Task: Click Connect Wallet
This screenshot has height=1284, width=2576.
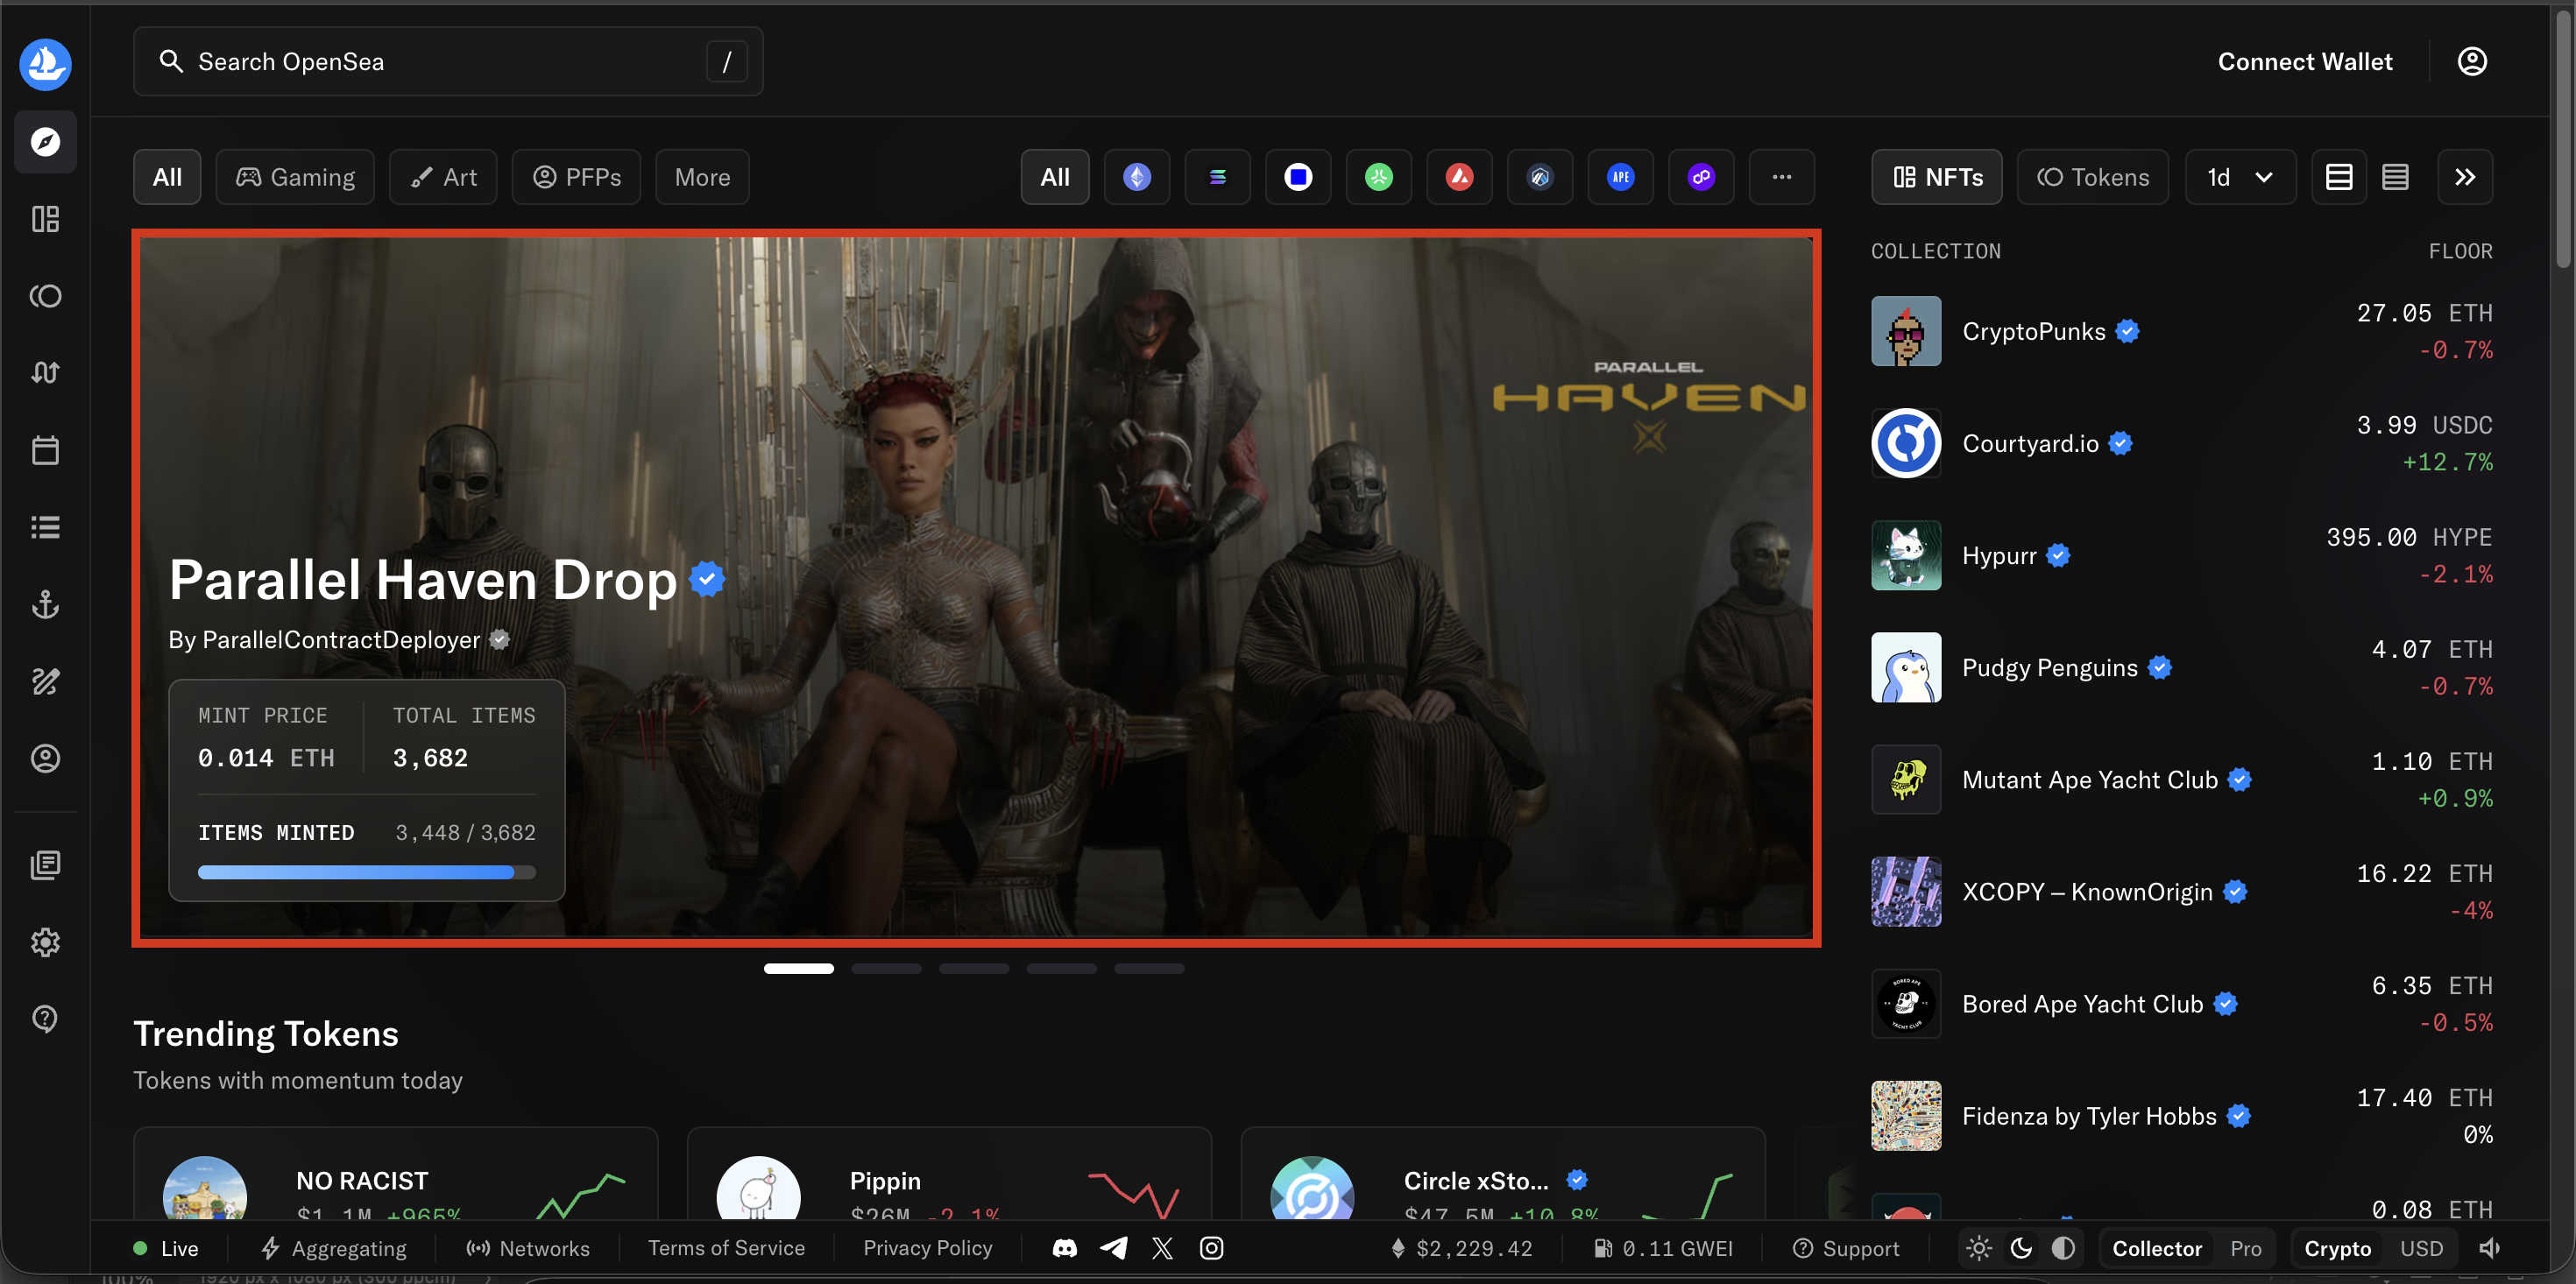Action: coord(2305,62)
